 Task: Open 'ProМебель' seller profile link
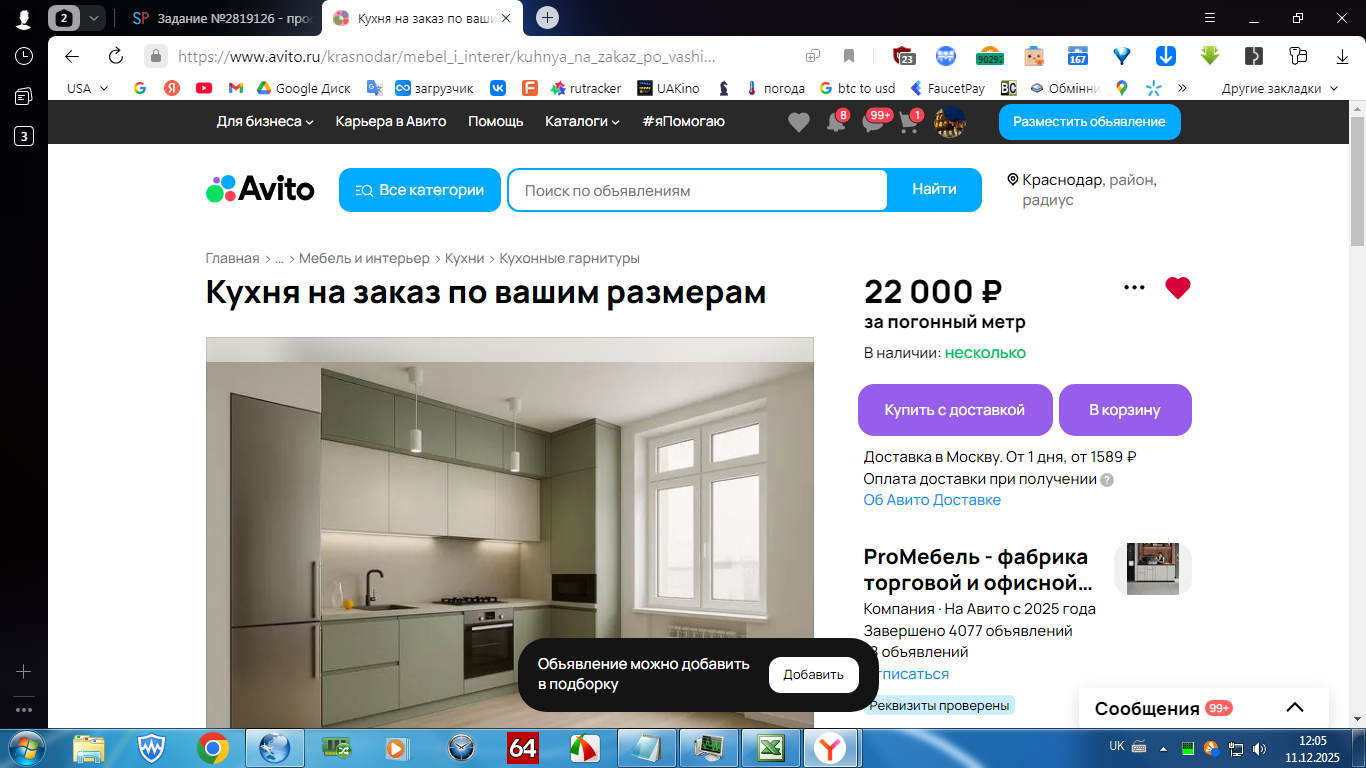click(976, 569)
